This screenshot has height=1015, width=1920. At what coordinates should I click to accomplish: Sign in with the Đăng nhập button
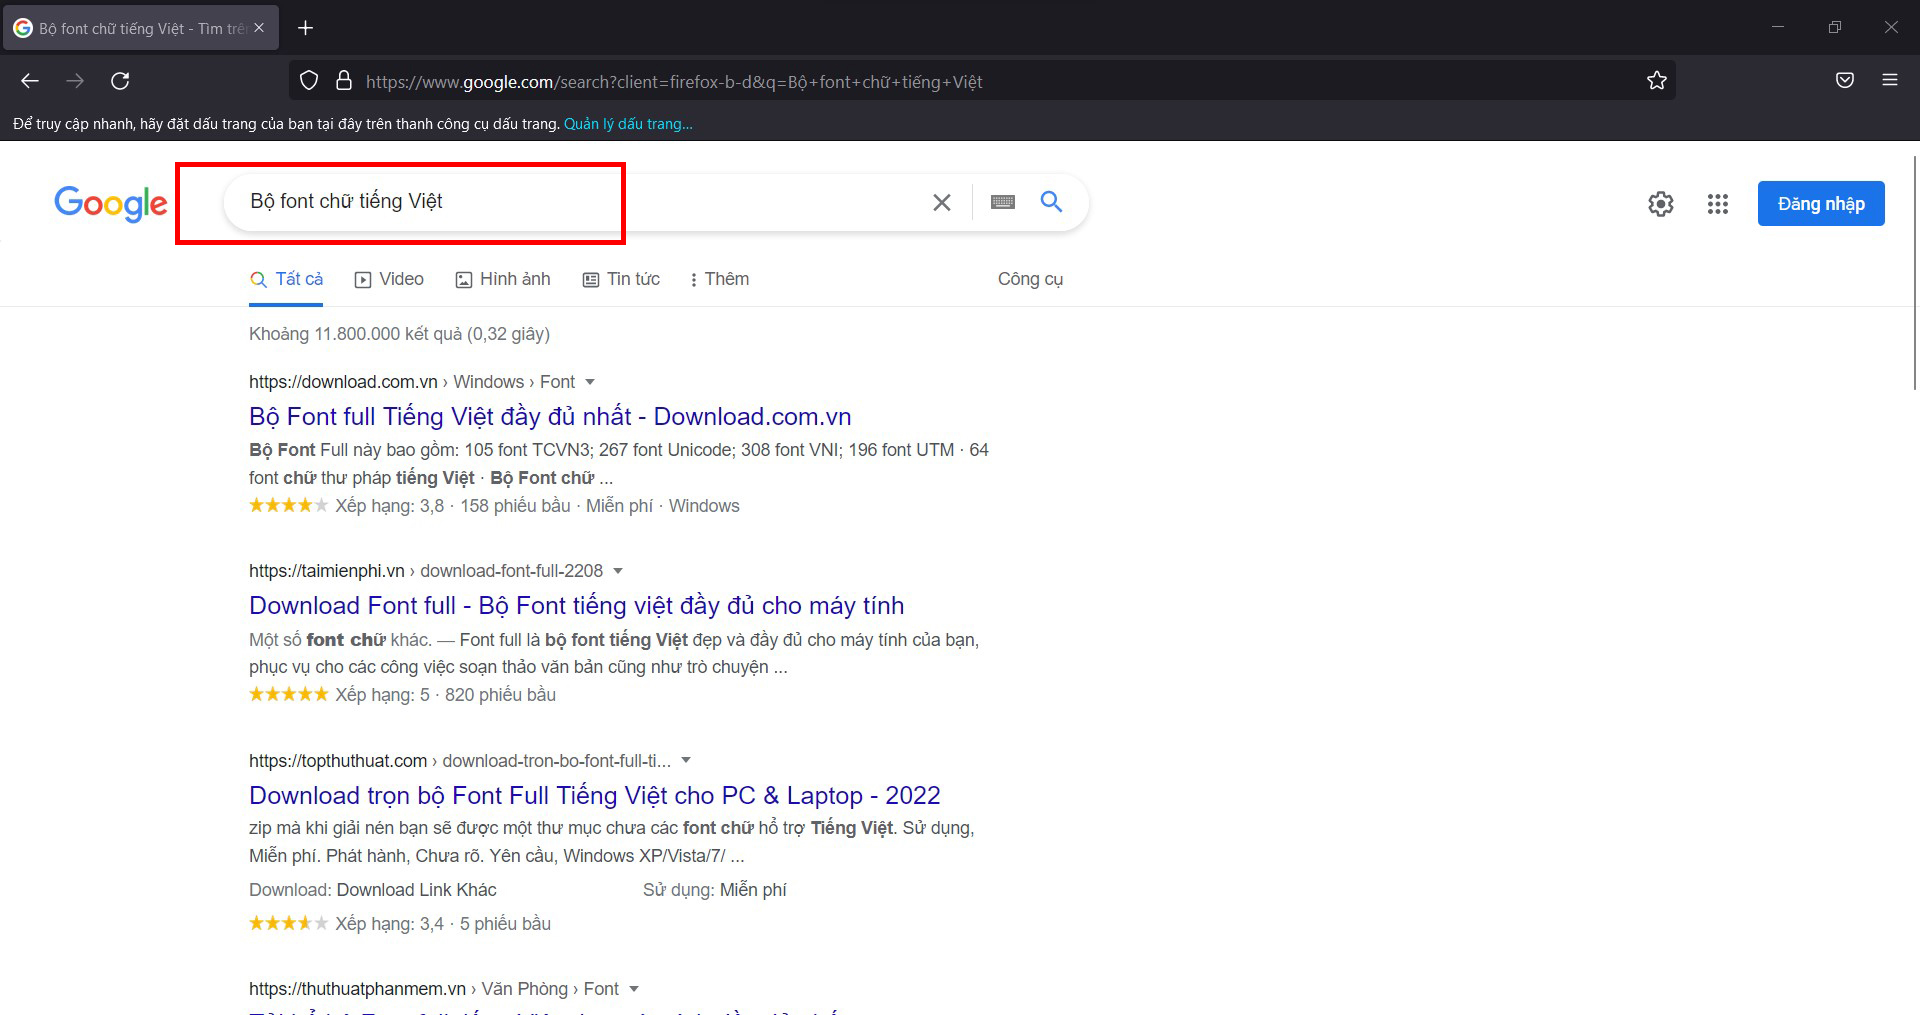tap(1821, 203)
